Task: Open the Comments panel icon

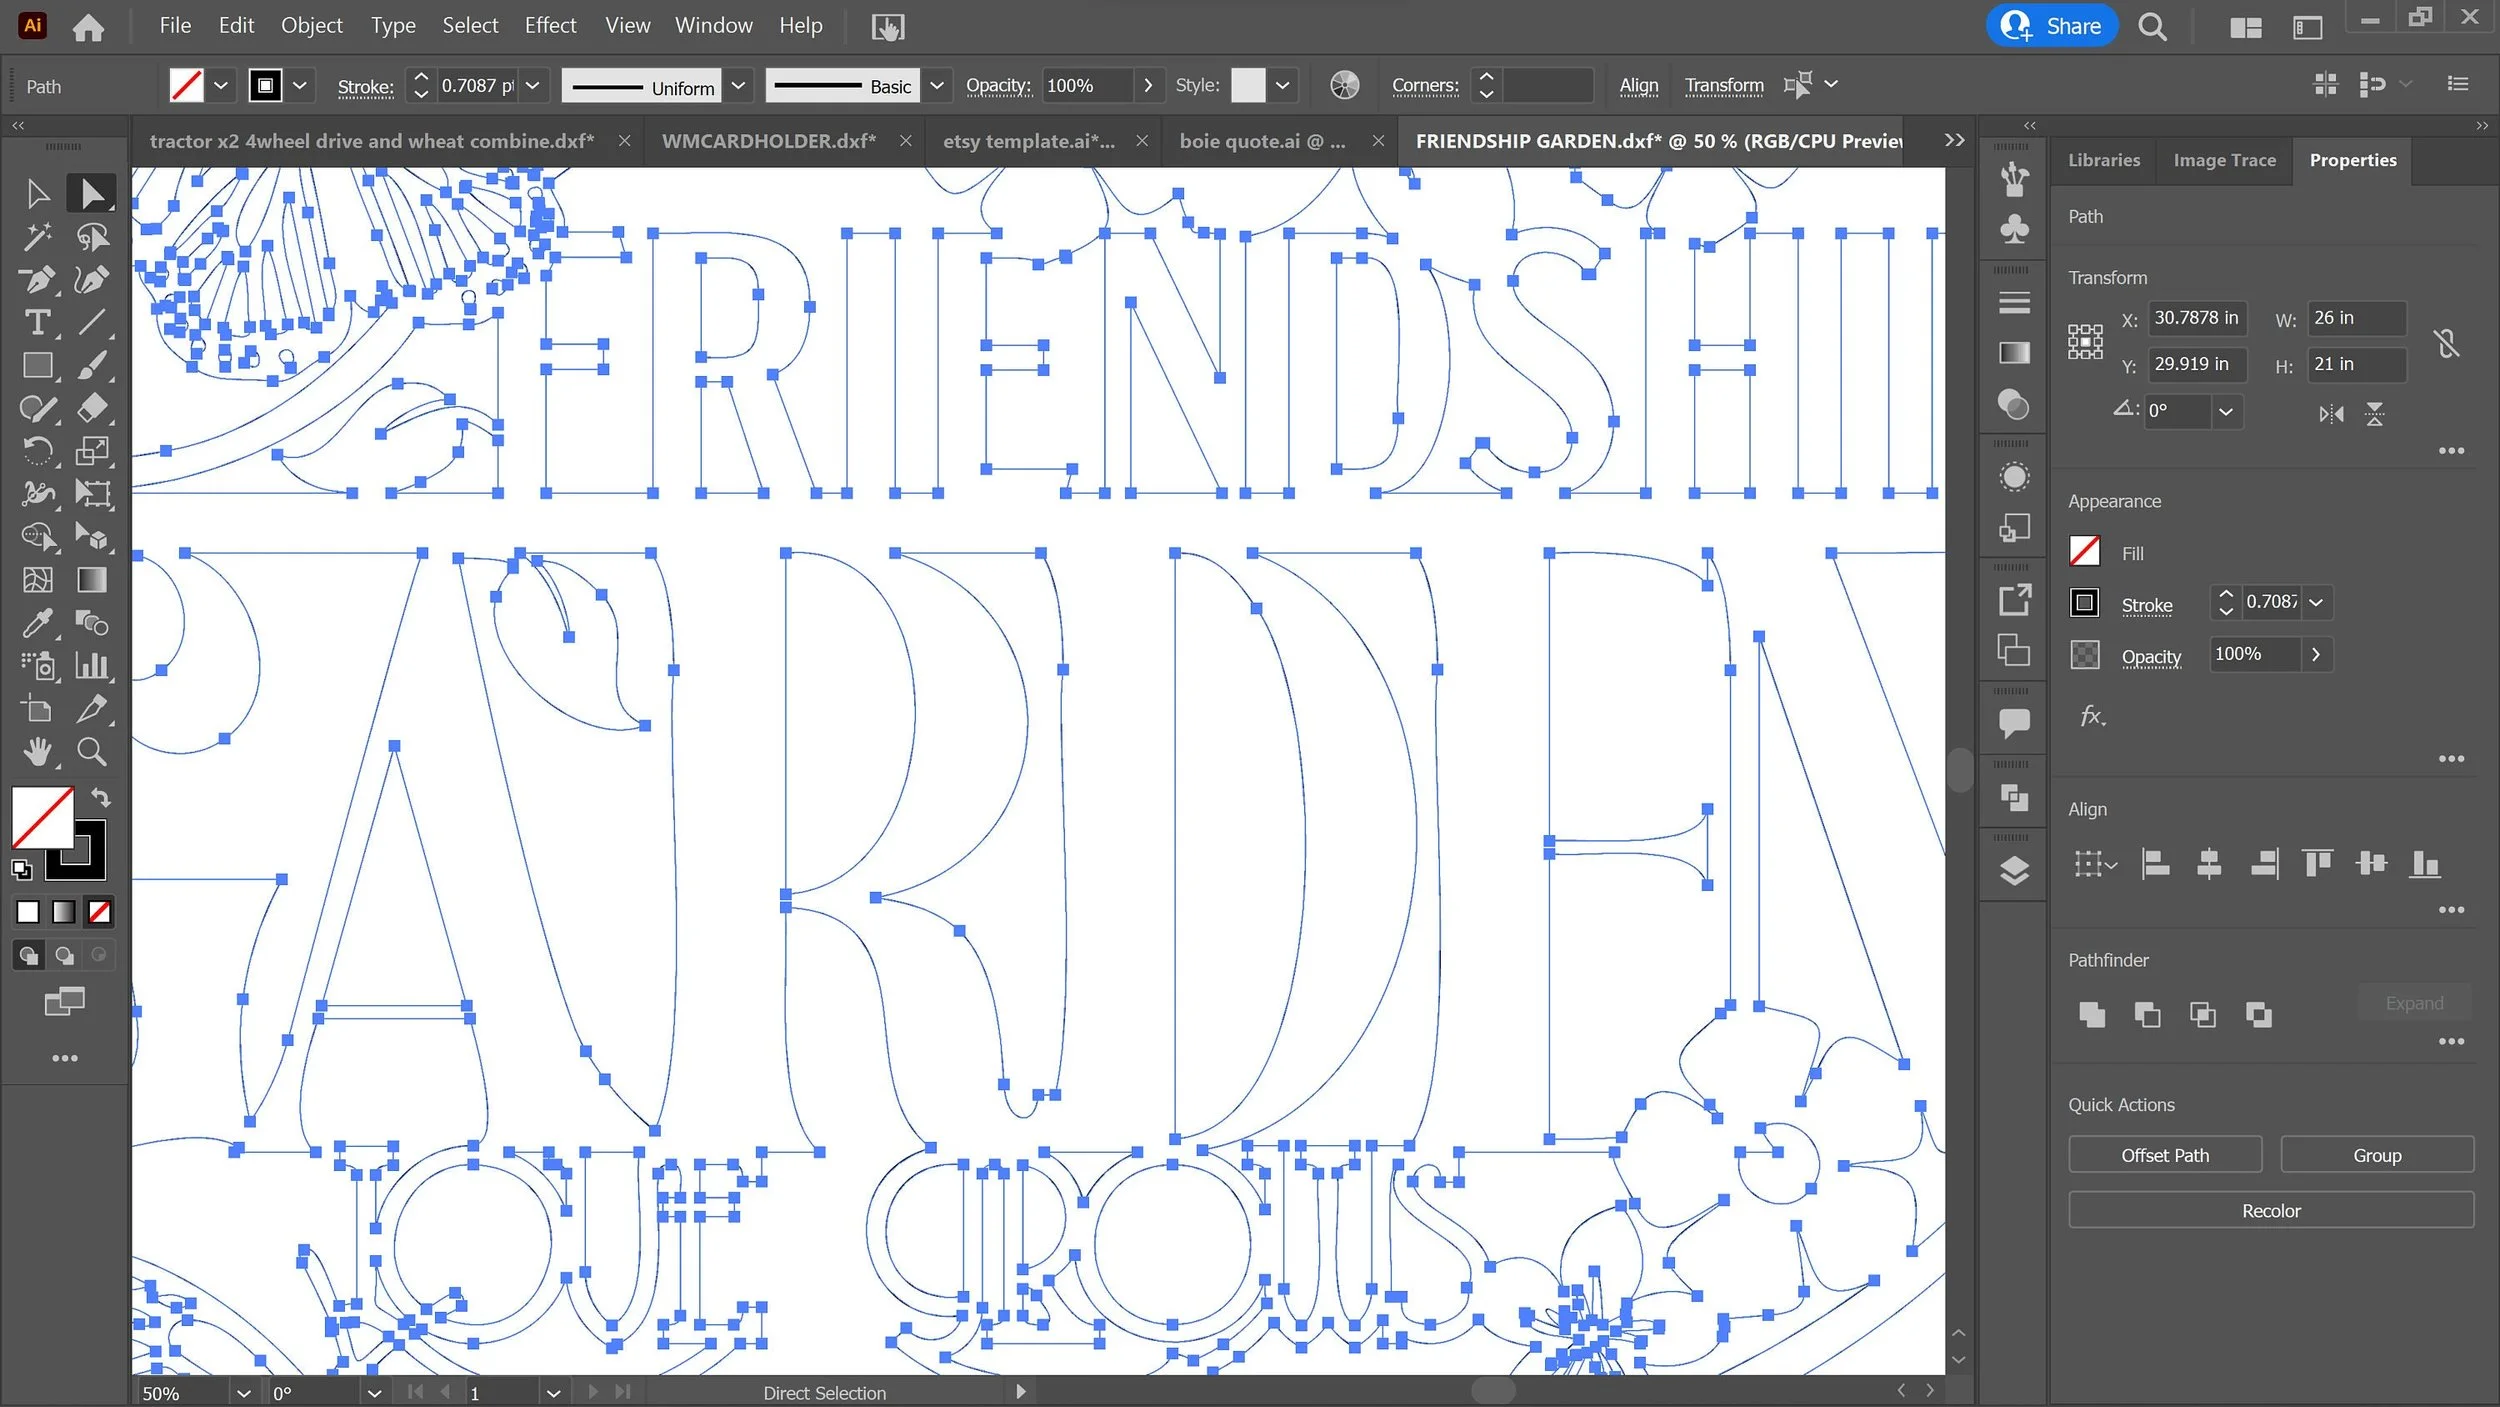Action: pyautogui.click(x=2014, y=722)
